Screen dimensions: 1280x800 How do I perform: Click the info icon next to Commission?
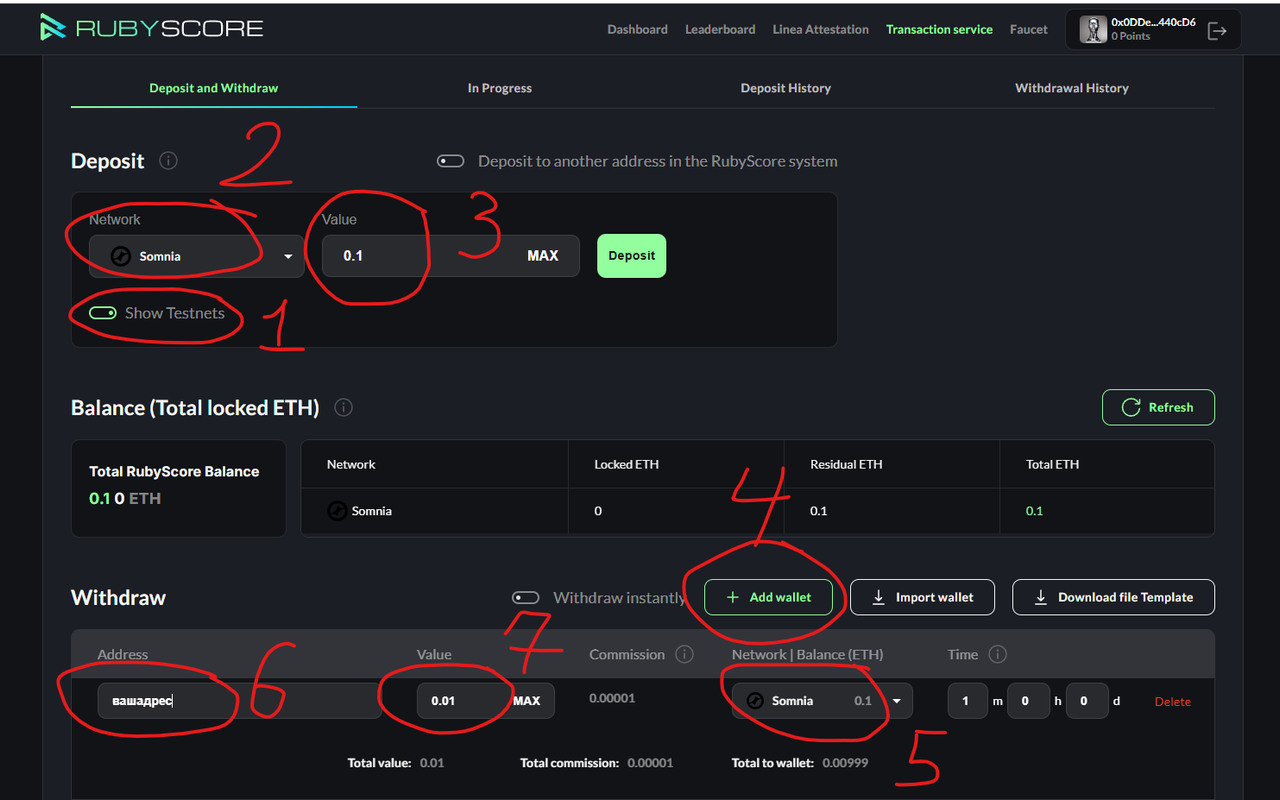(x=684, y=654)
